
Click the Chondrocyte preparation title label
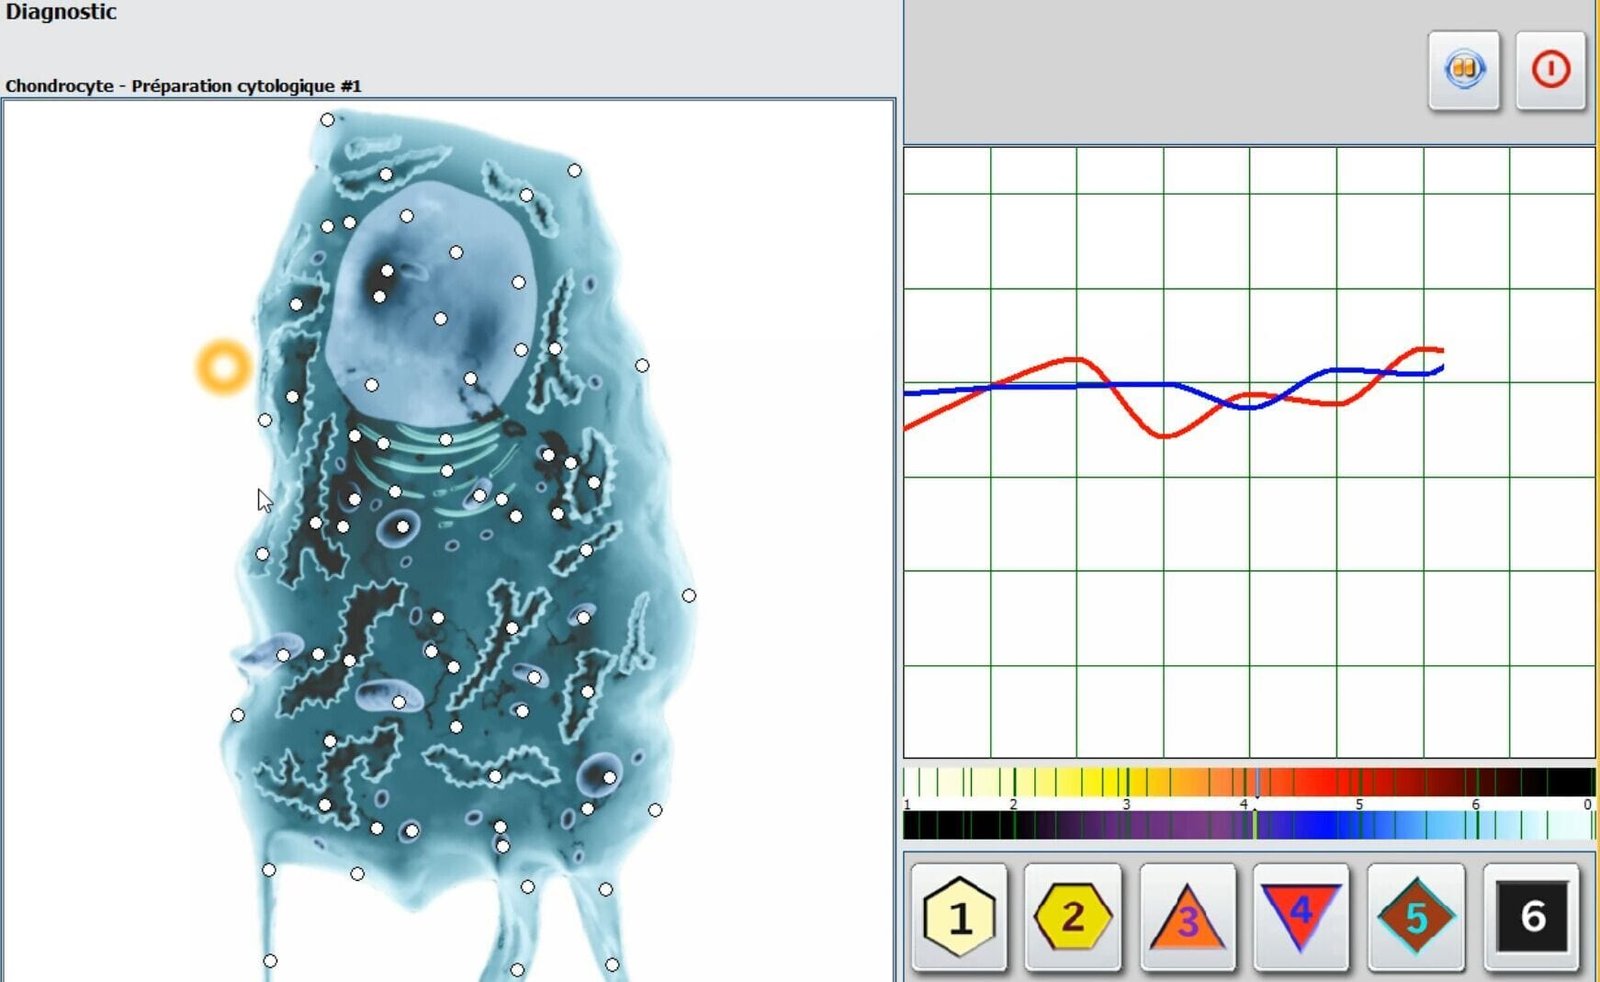pyautogui.click(x=183, y=86)
